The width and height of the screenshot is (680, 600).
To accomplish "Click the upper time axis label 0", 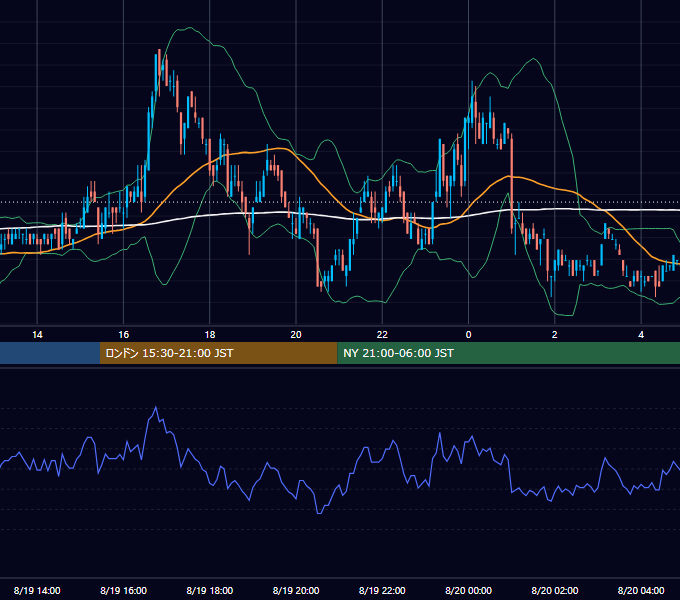I will click(x=468, y=335).
